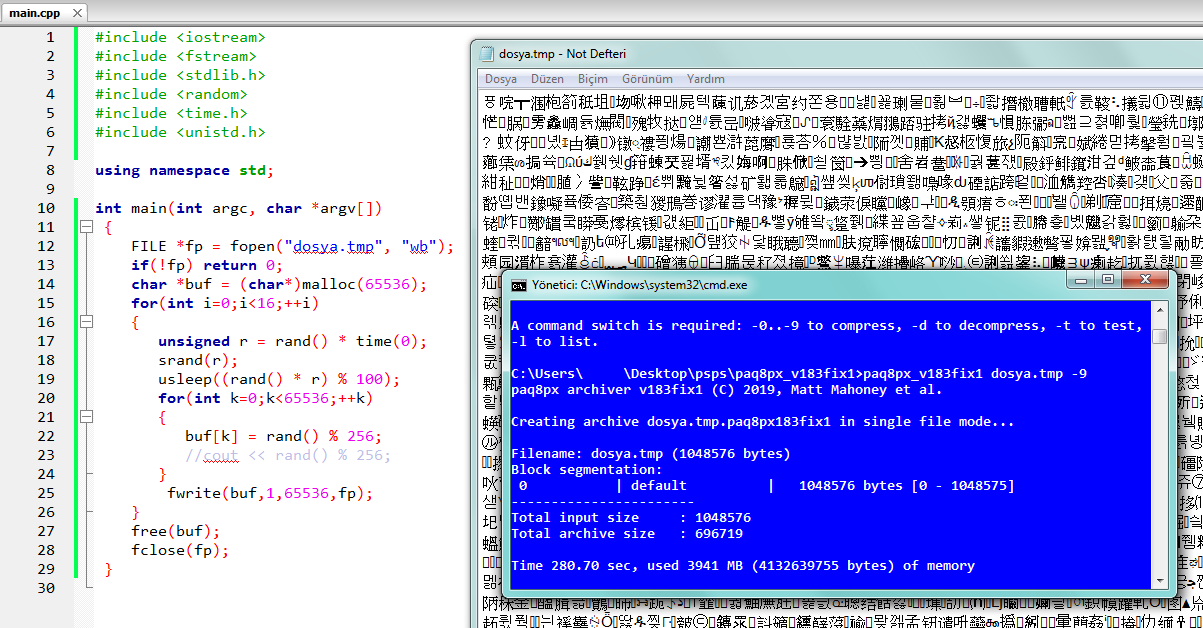1203x628 pixels.
Task: Open the Biçim menu in Not Defteri
Action: (593, 78)
